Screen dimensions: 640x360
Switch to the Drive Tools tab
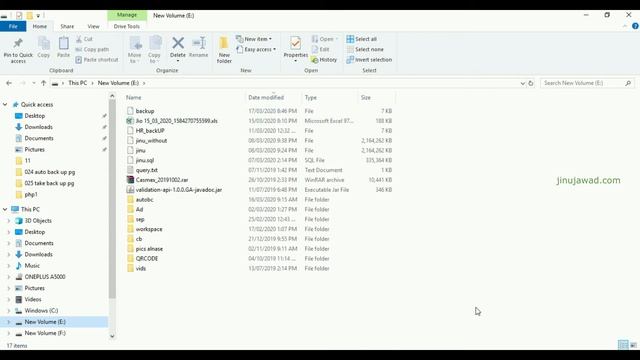(127, 26)
